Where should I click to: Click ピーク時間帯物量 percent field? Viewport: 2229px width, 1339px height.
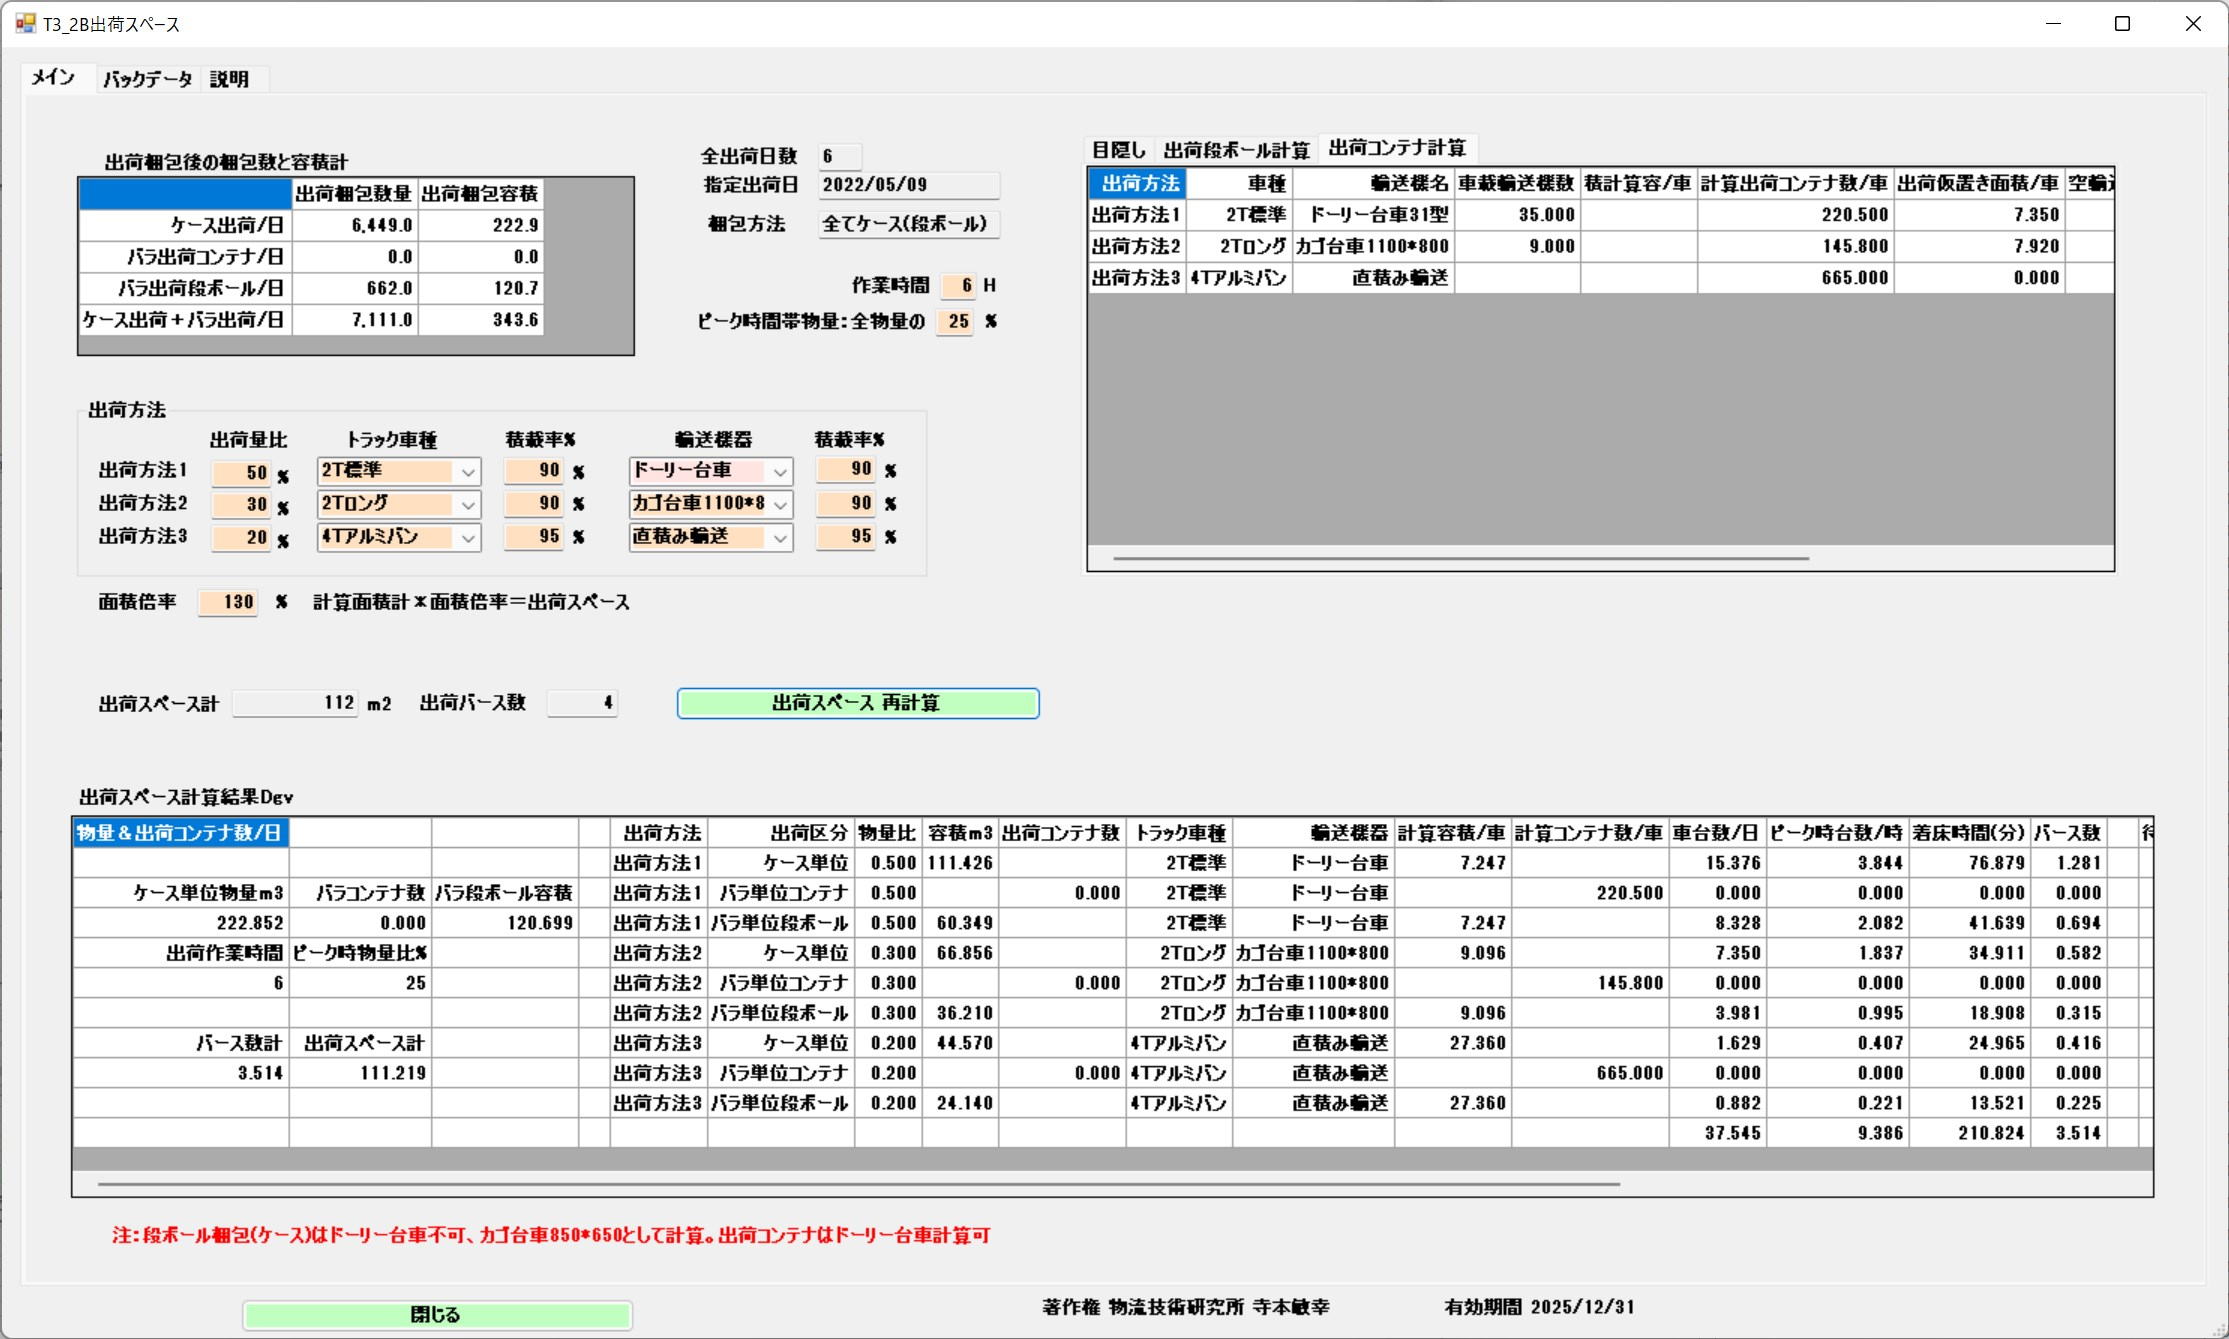pyautogui.click(x=954, y=322)
